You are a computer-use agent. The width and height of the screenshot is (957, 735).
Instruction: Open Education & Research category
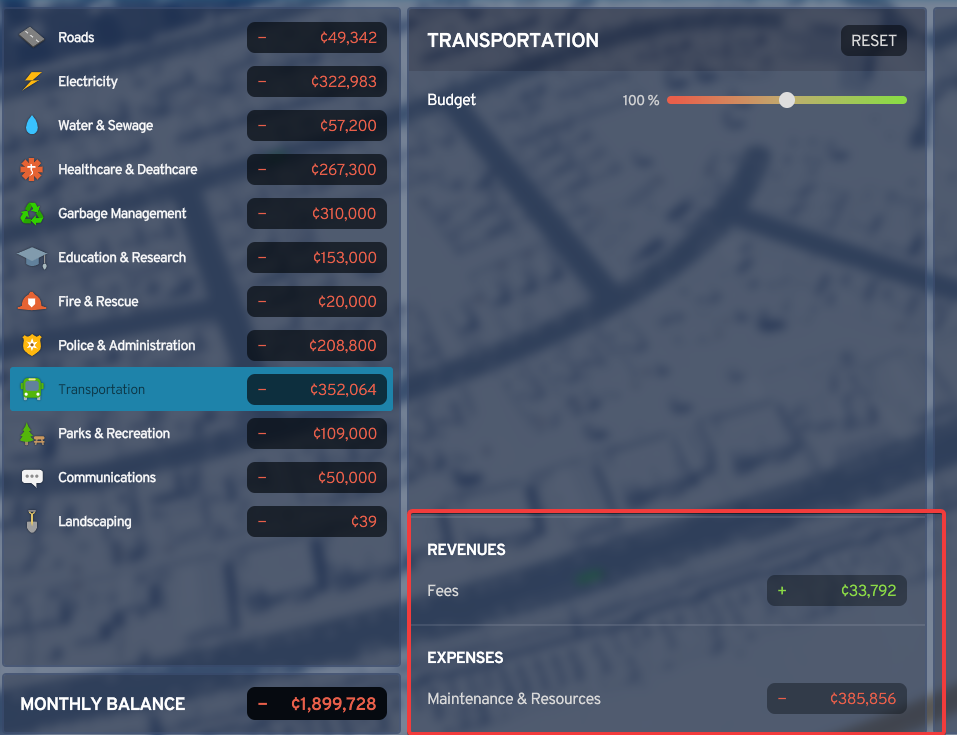pos(201,258)
